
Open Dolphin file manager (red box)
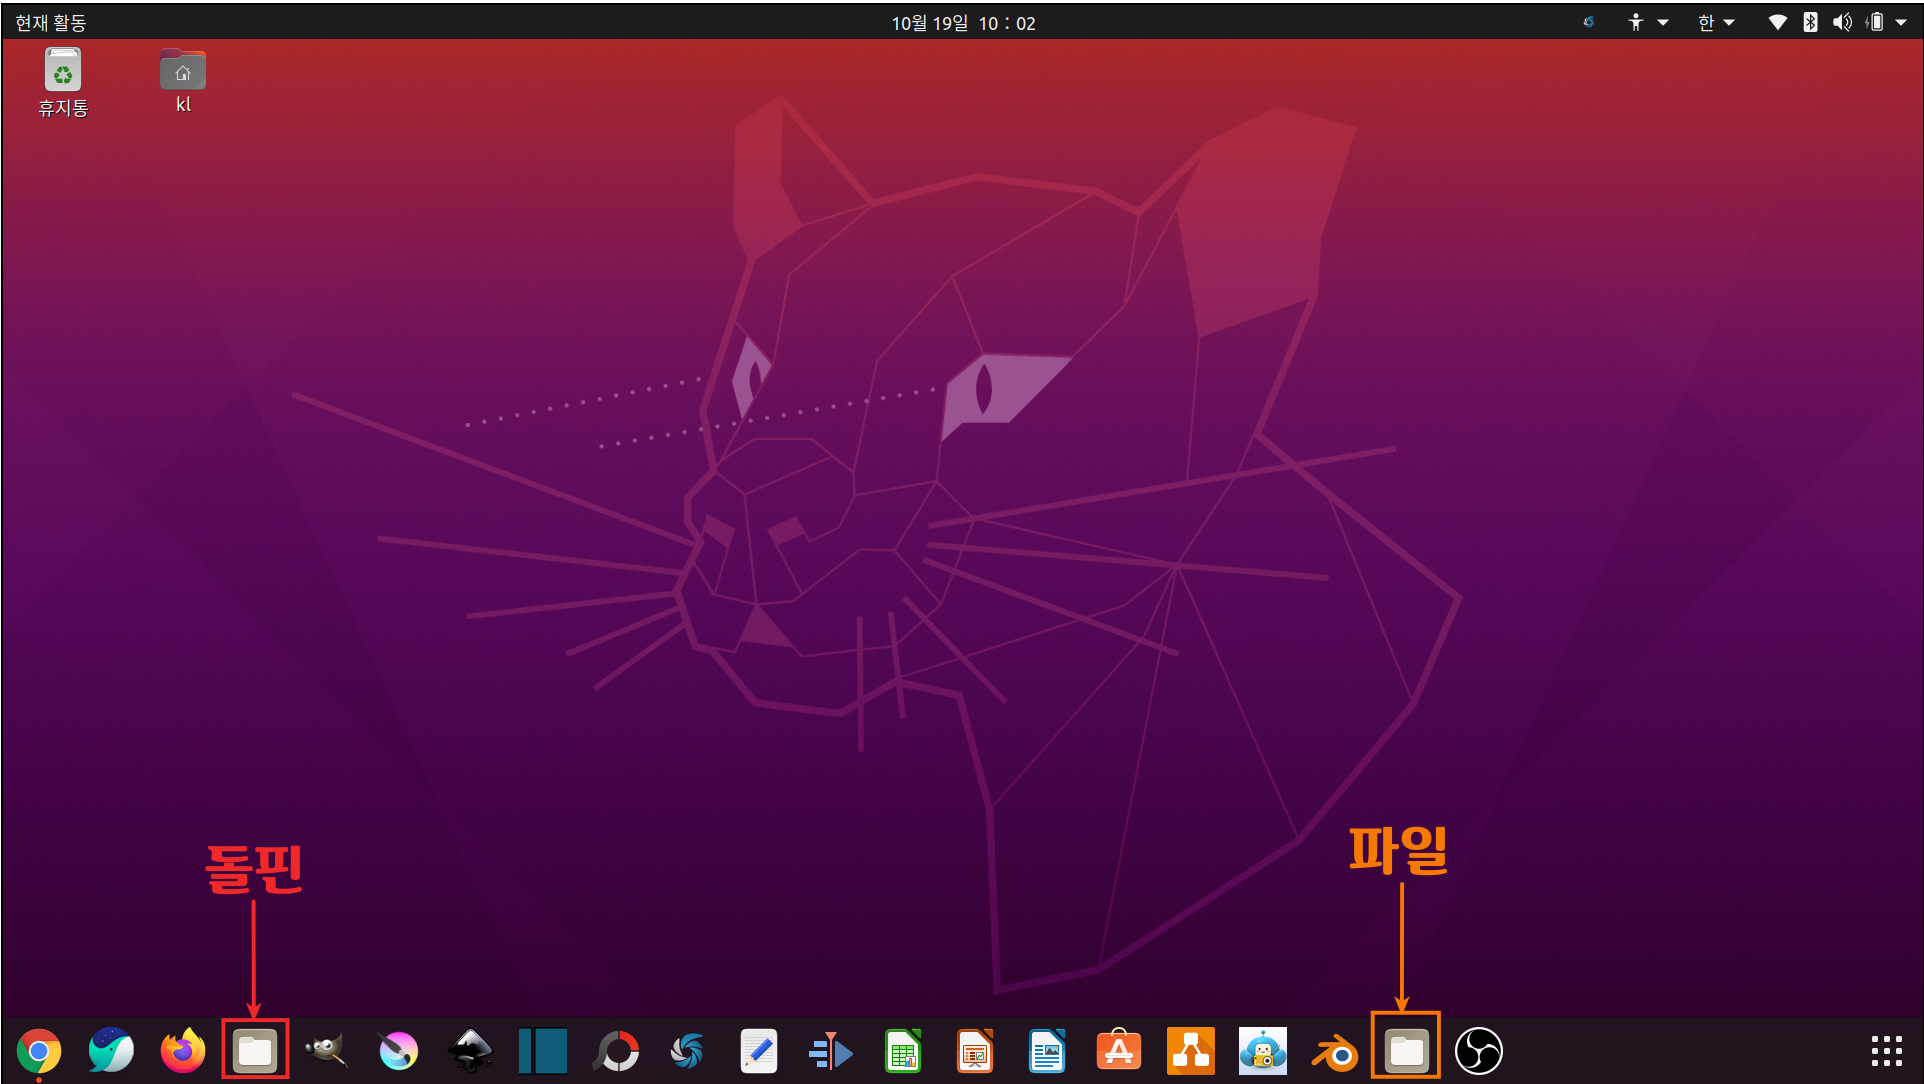click(255, 1050)
